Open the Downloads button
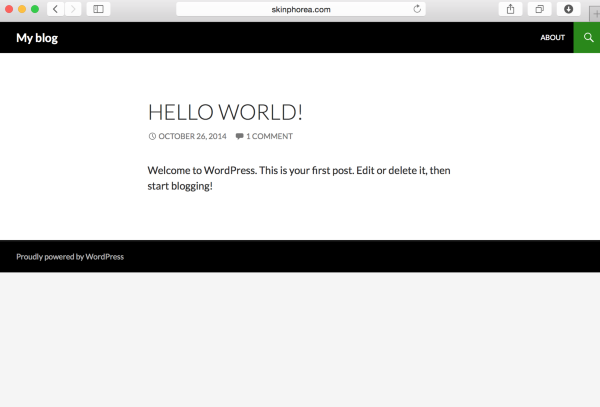600x407 pixels. (569, 9)
